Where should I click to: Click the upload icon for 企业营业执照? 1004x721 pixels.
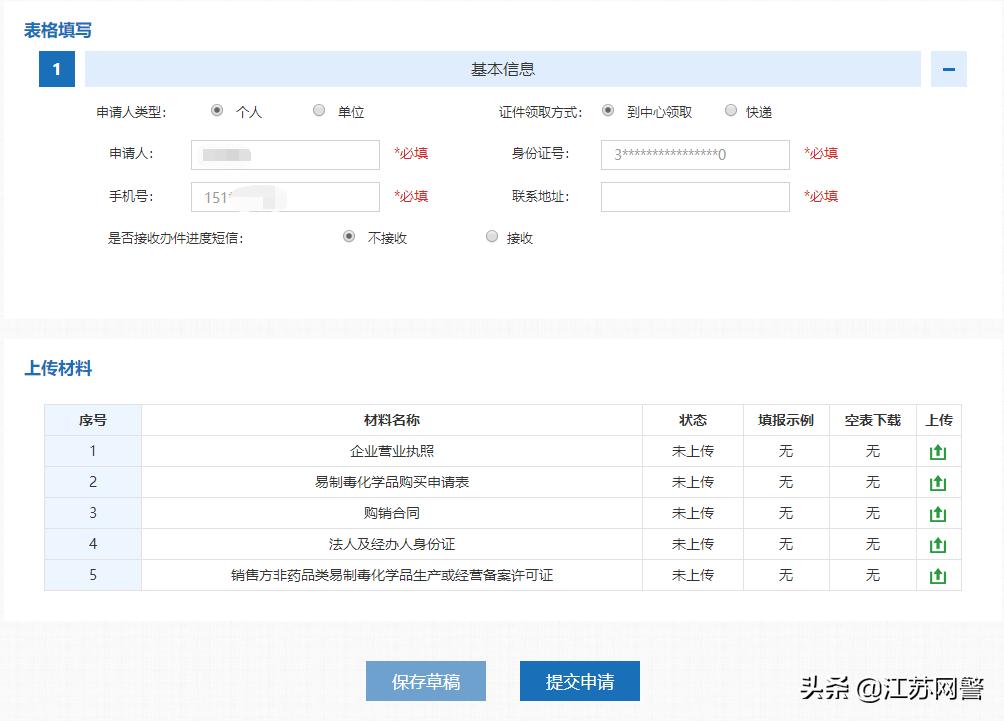938,451
